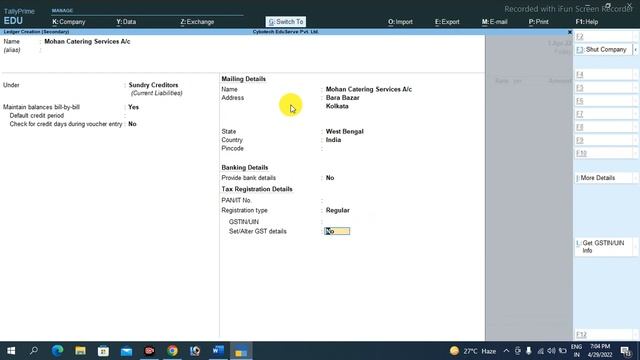The image size is (640, 360).
Task: Open O: Import menu
Action: 400,22
